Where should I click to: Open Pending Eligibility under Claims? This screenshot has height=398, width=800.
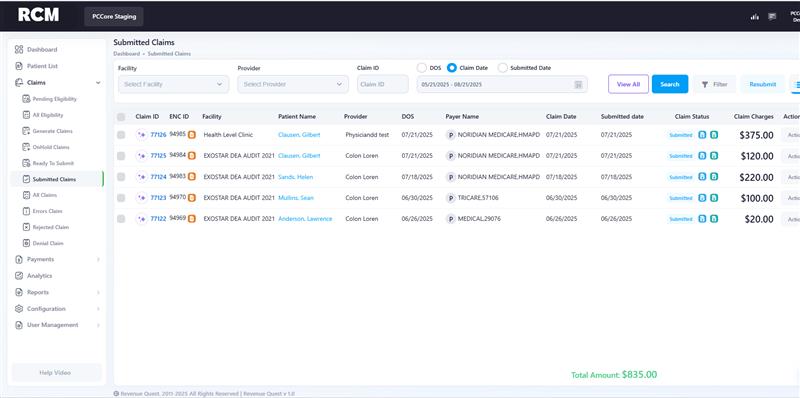pos(55,99)
